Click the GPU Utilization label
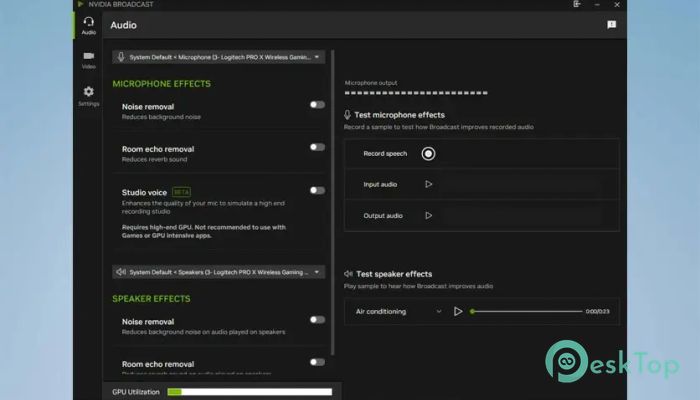Viewport: 700px width, 400px height. [136, 392]
